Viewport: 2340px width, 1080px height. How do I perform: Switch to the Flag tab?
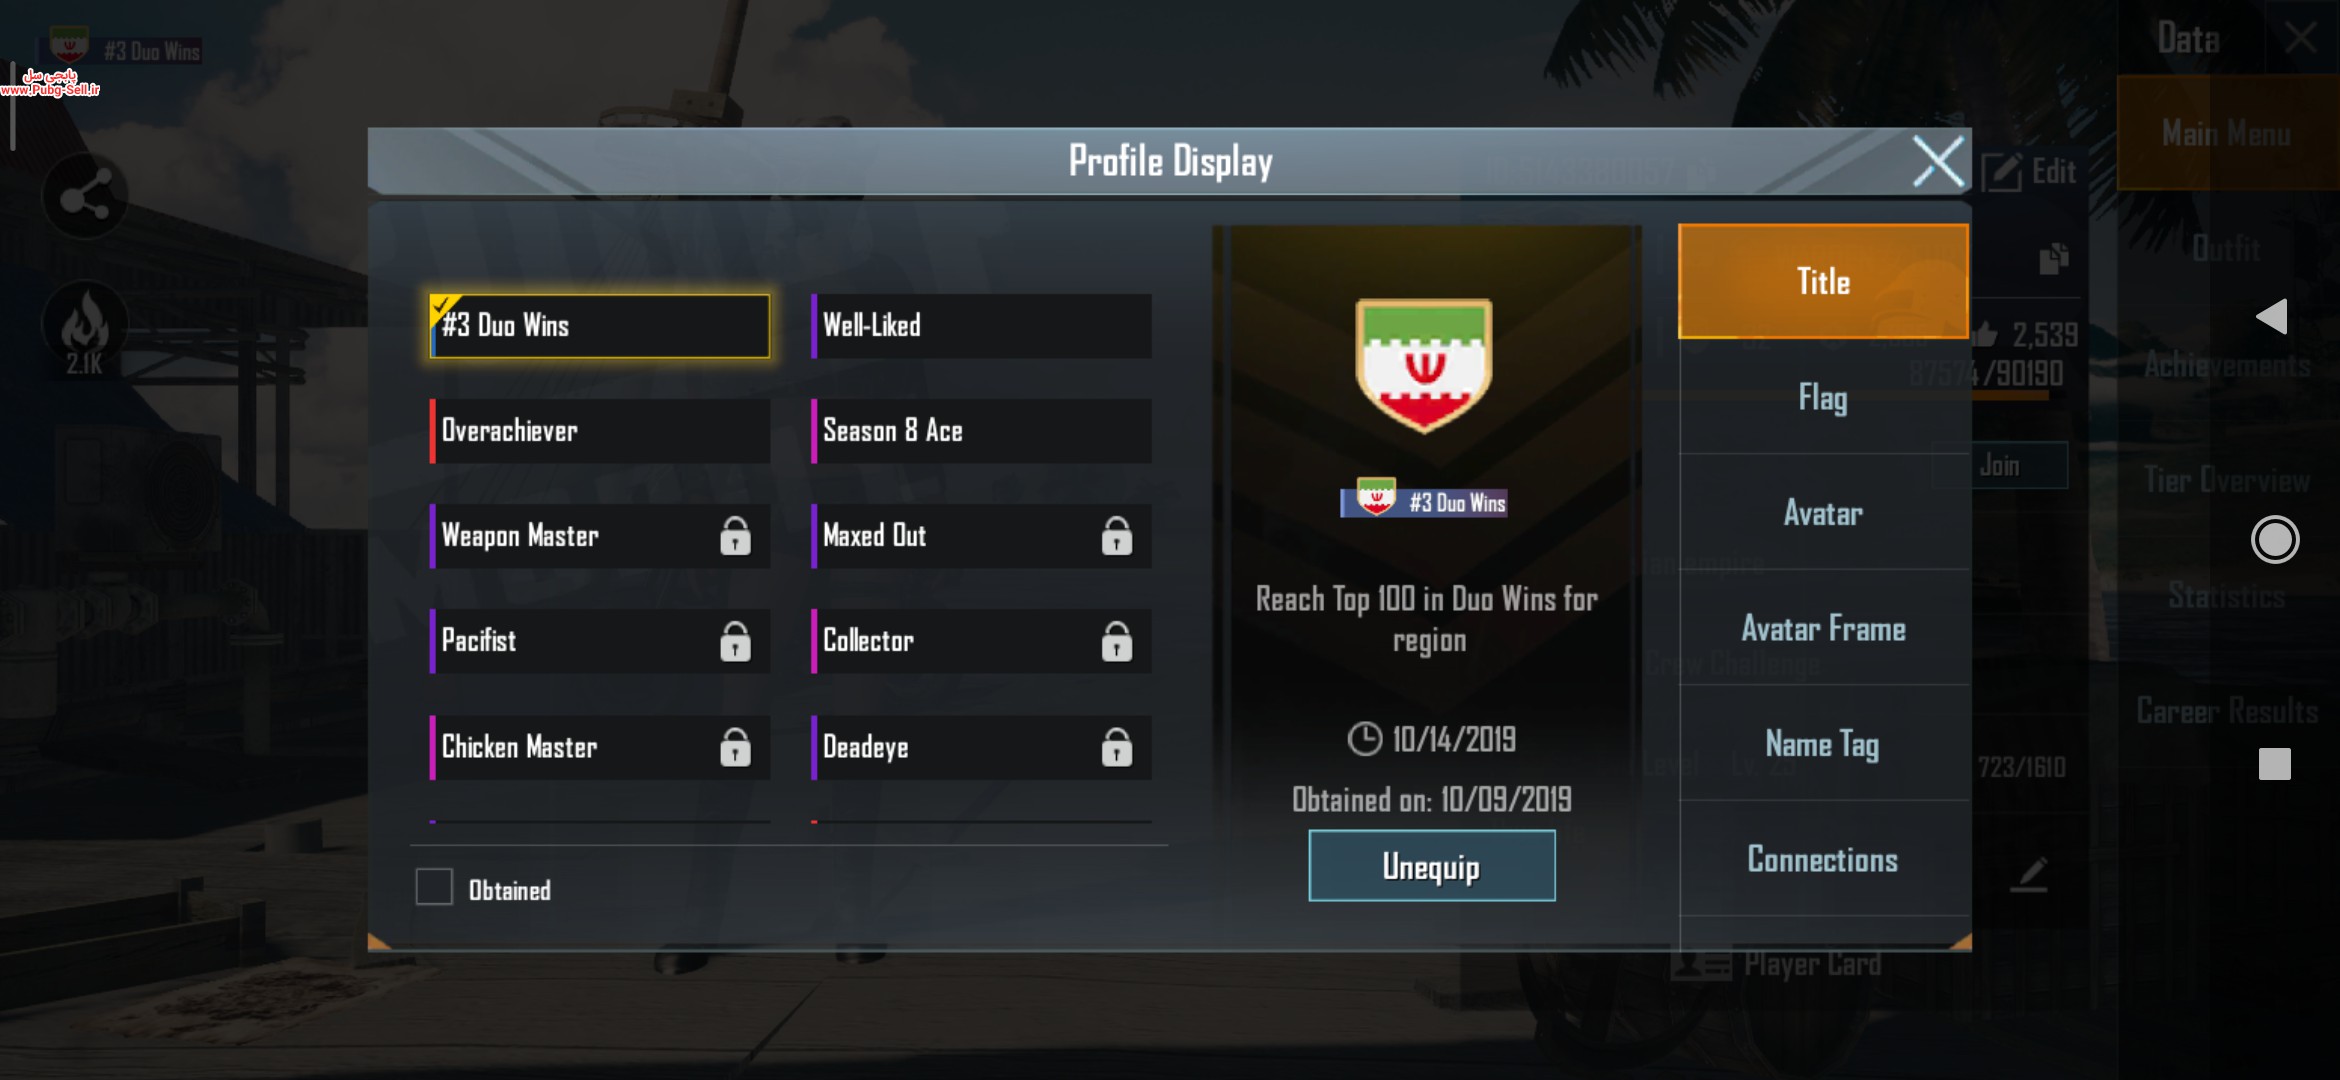point(1824,397)
